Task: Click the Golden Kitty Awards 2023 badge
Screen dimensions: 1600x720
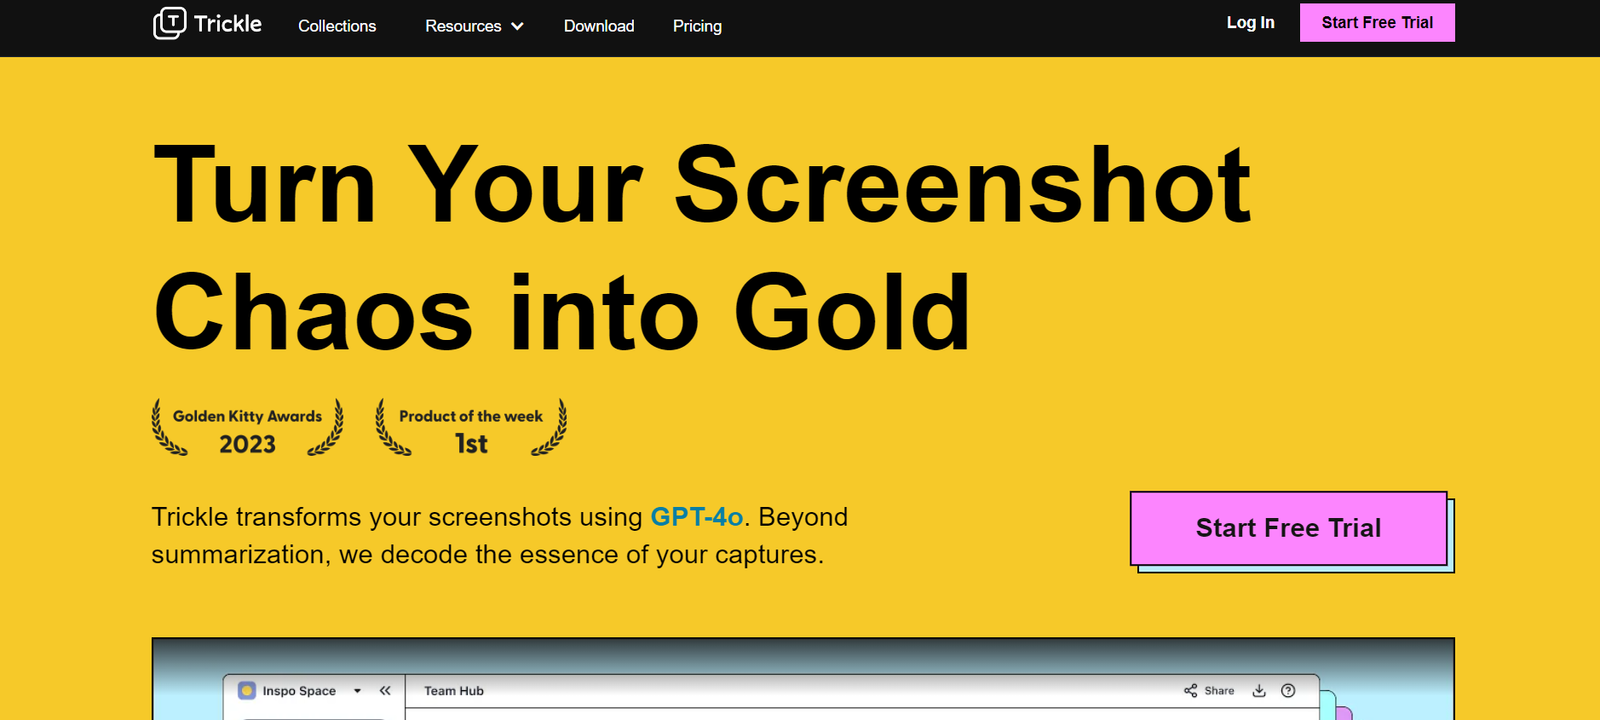Action: point(247,428)
